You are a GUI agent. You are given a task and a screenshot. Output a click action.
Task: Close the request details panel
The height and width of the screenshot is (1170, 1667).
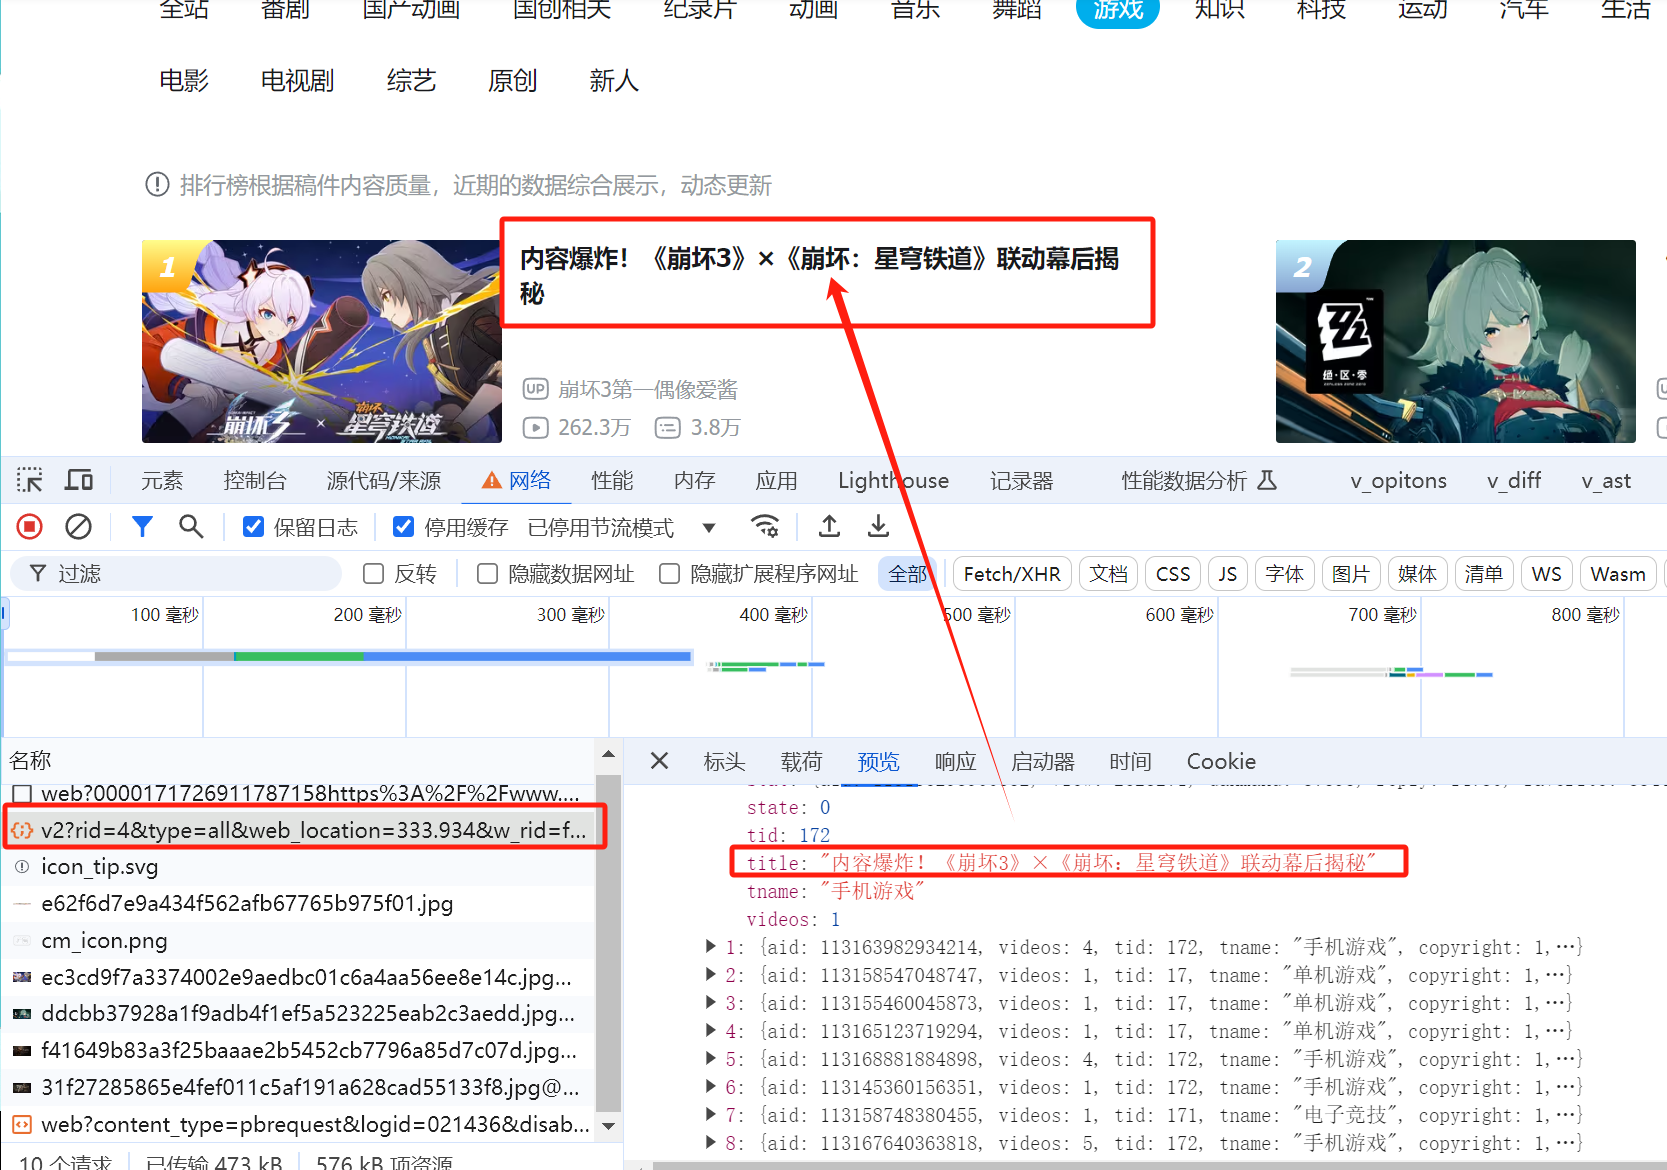[659, 761]
